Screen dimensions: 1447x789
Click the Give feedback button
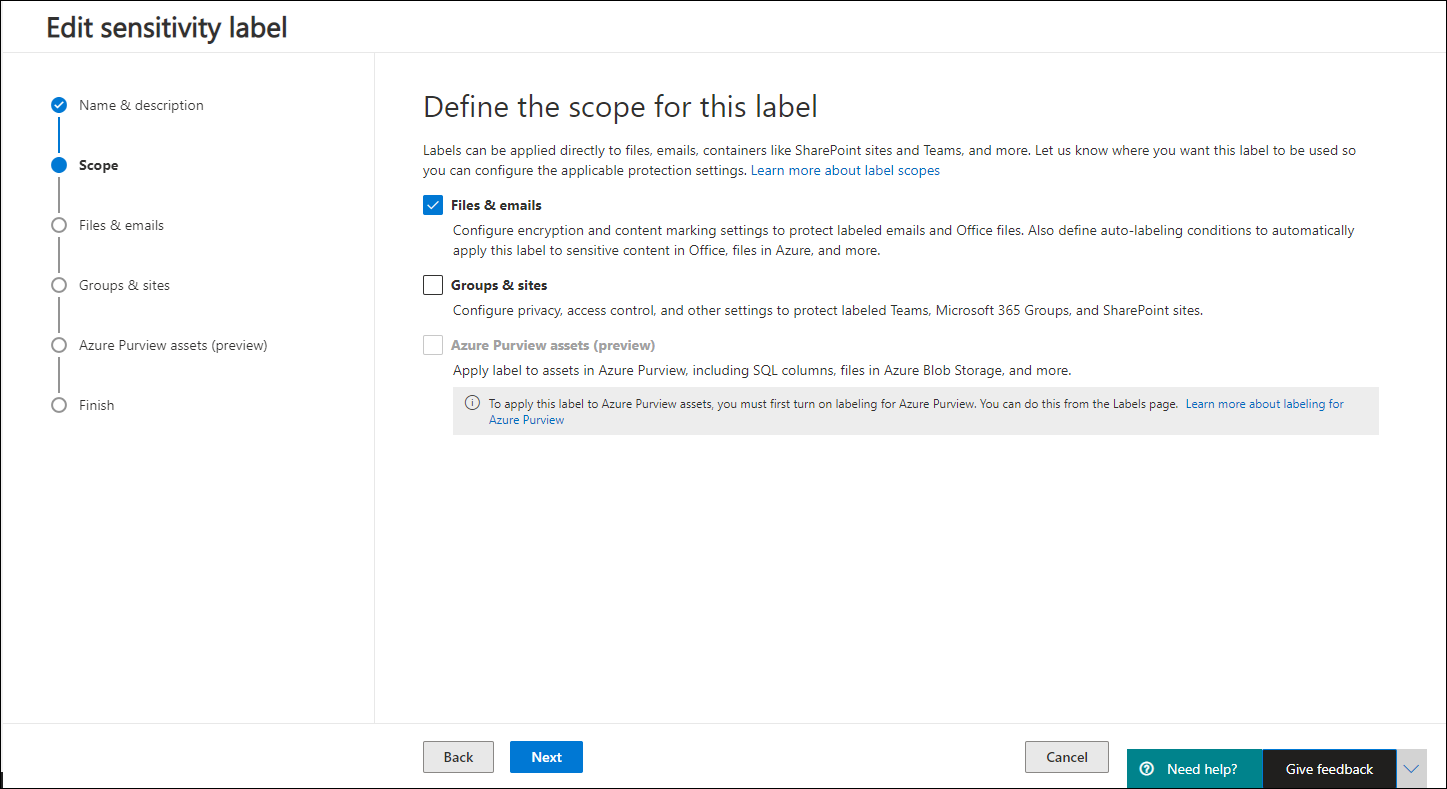1329,769
